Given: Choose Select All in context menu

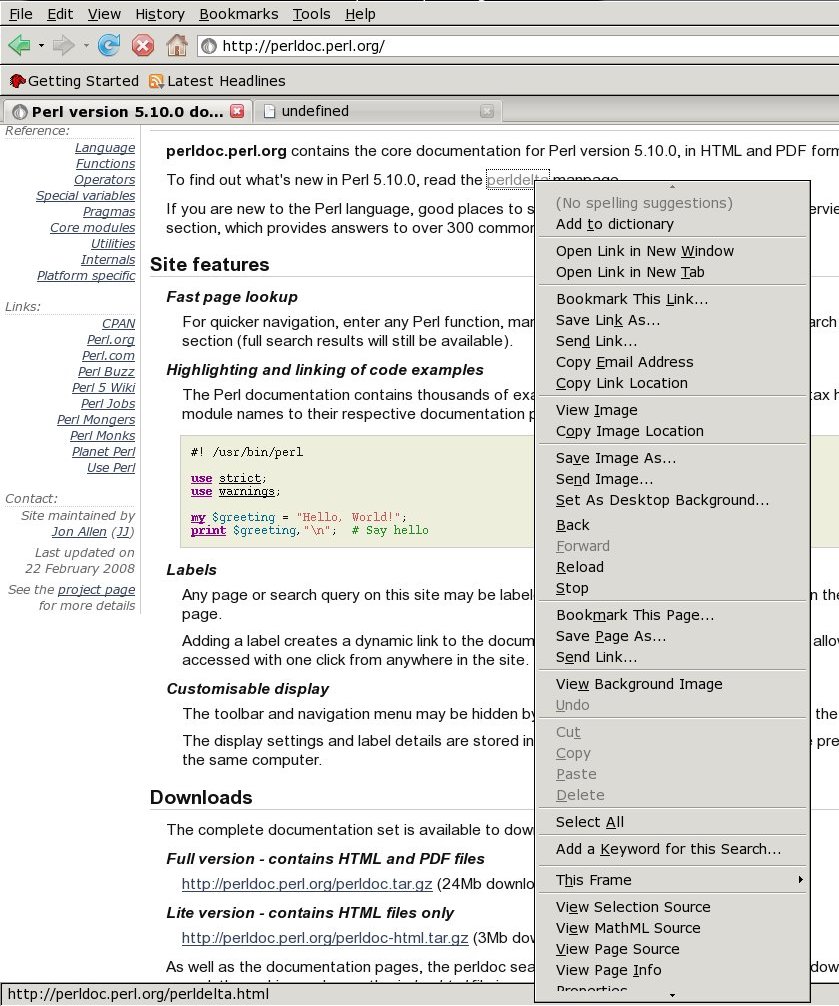Looking at the screenshot, I should click(x=672, y=822).
